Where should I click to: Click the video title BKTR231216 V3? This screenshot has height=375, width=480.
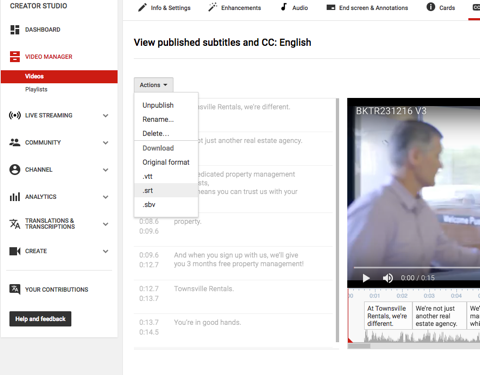[391, 111]
